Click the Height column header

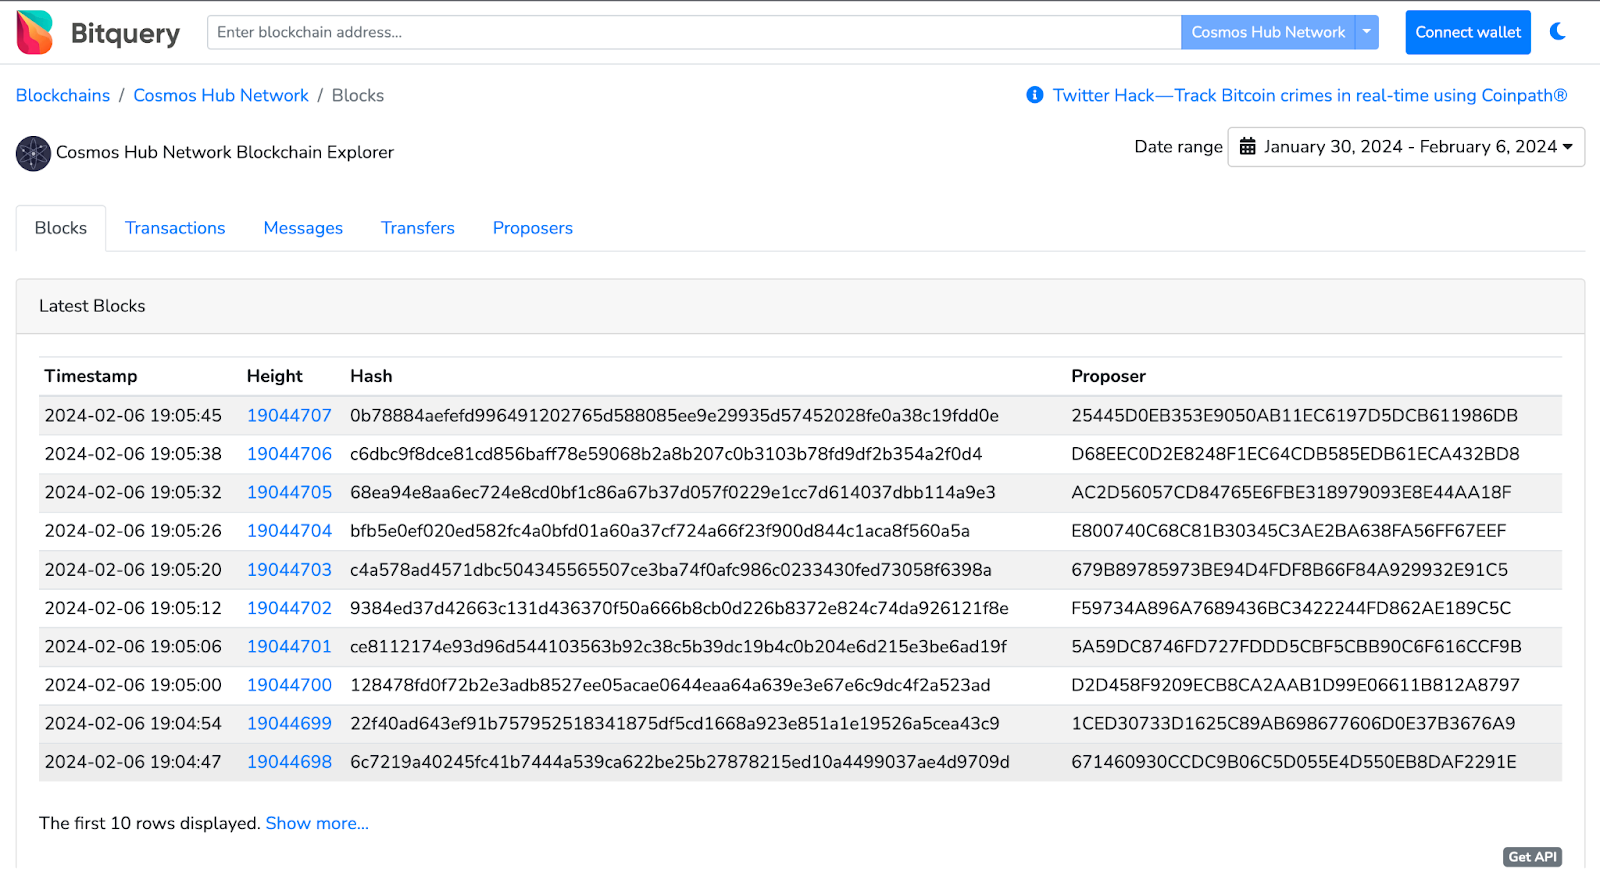275,376
